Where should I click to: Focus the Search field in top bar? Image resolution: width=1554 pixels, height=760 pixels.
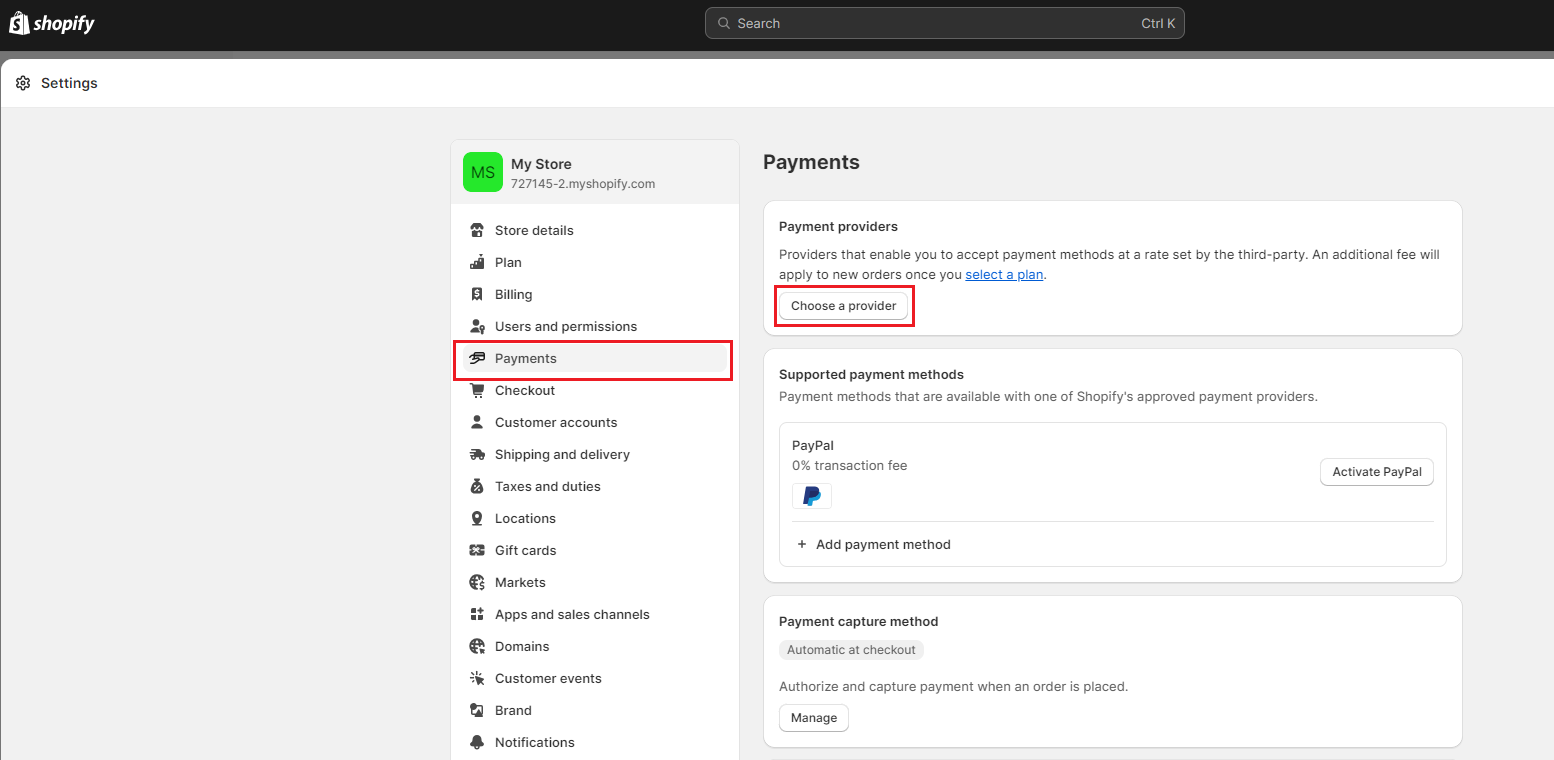[945, 23]
